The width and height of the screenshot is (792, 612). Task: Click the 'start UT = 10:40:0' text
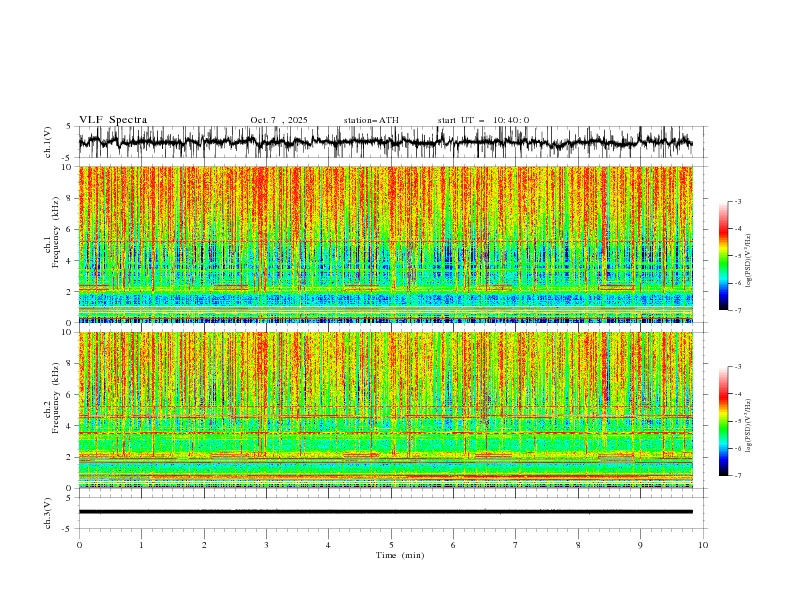click(483, 120)
